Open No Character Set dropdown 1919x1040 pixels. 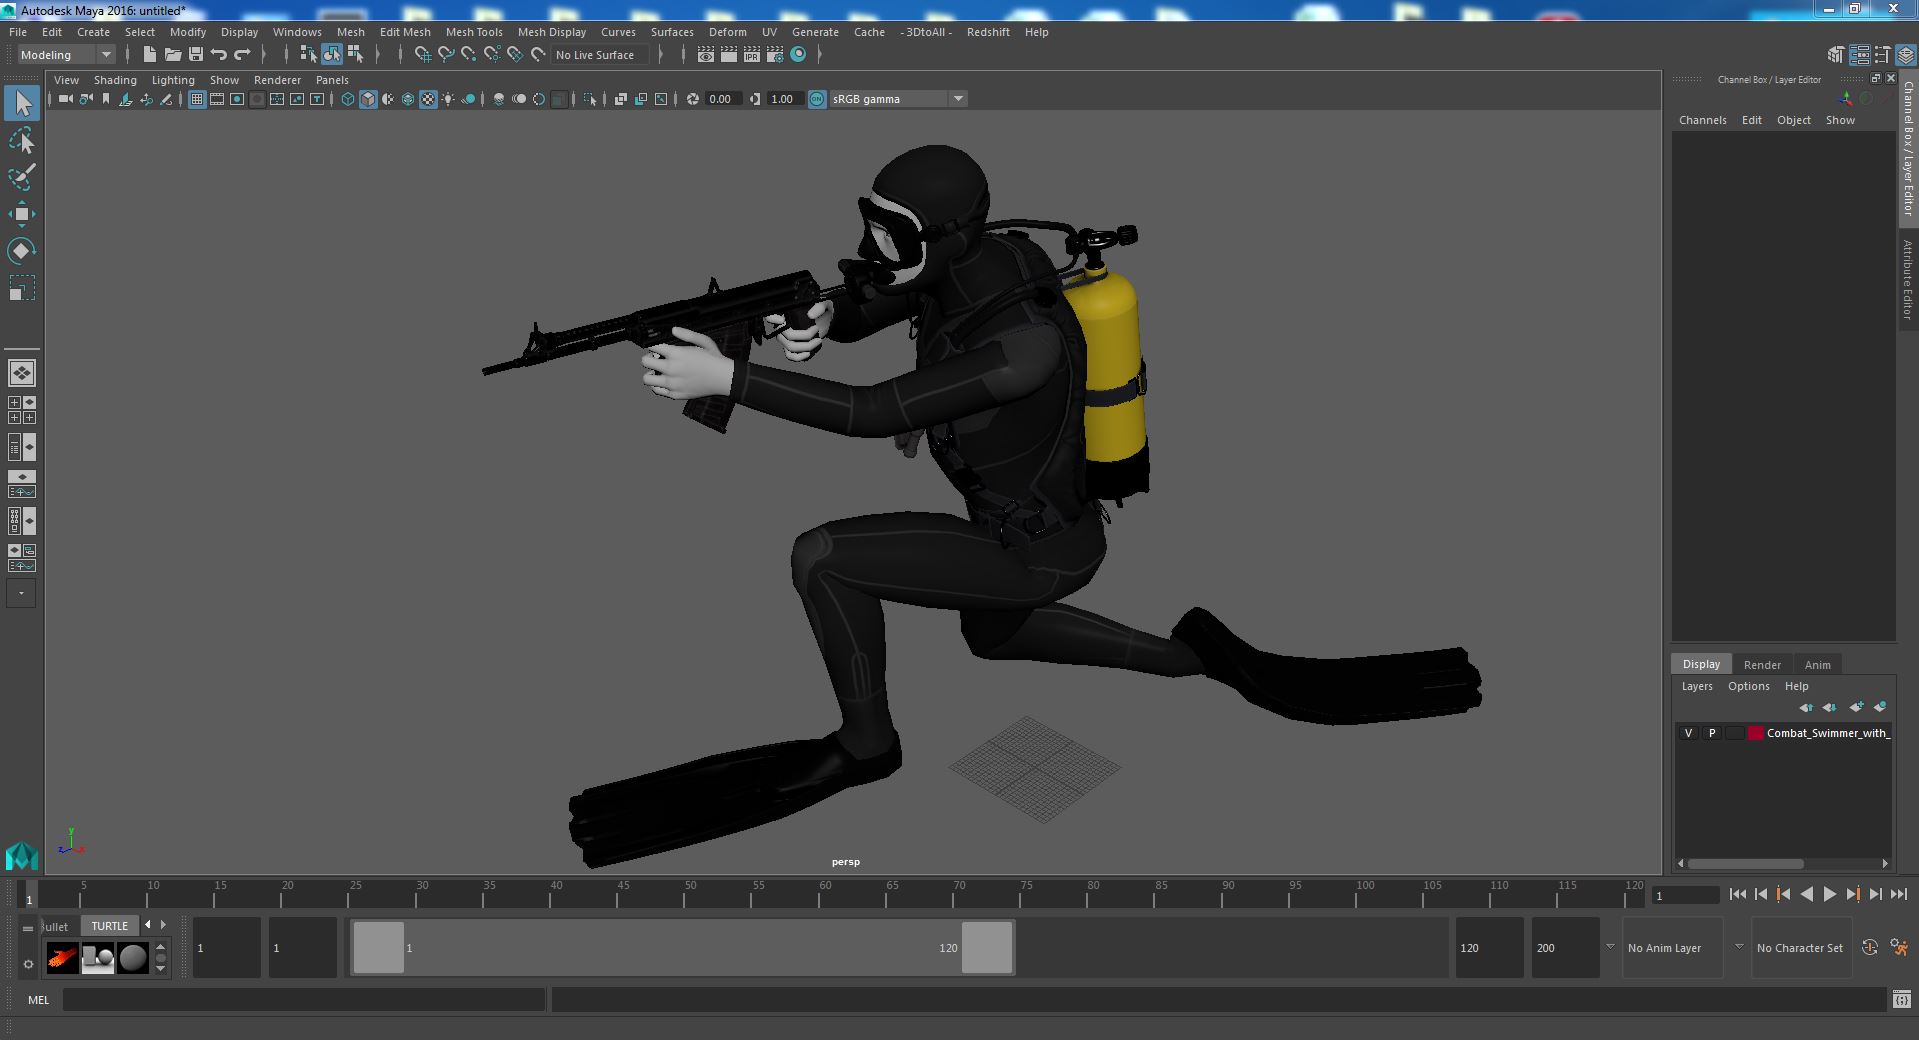coord(1800,948)
